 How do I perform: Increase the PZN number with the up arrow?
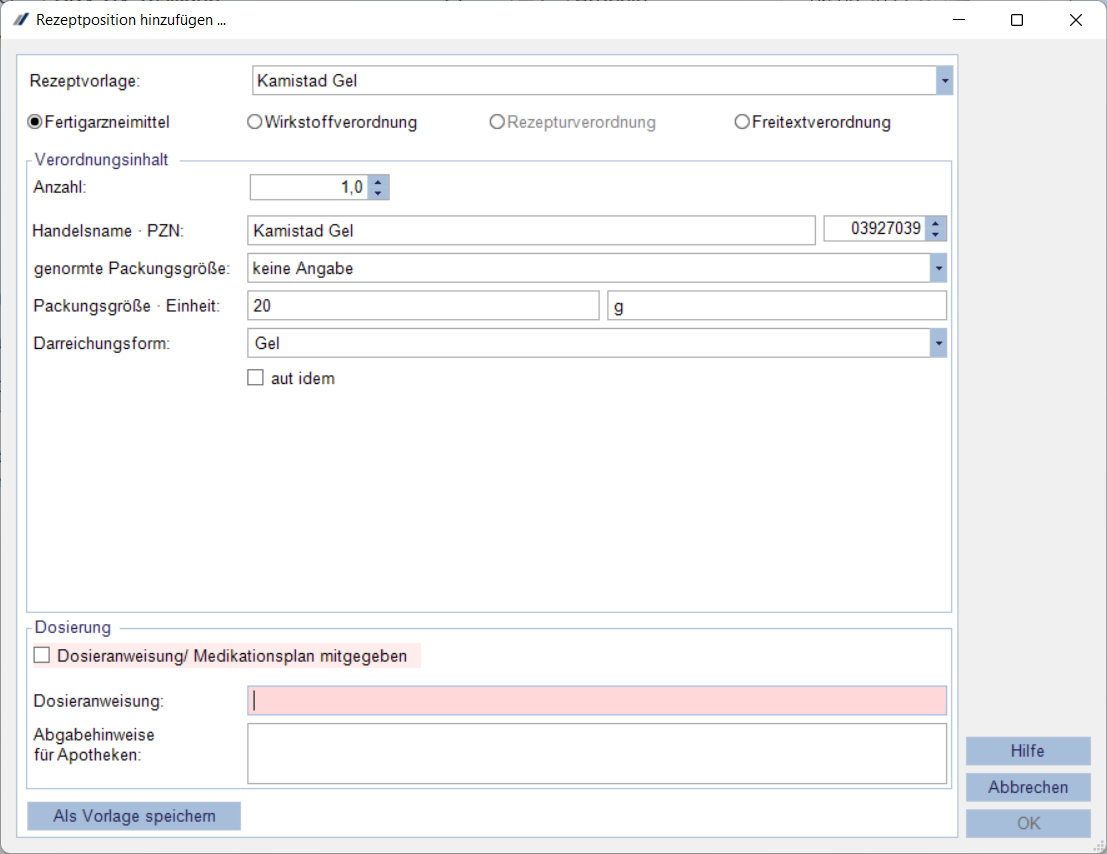[x=936, y=223]
